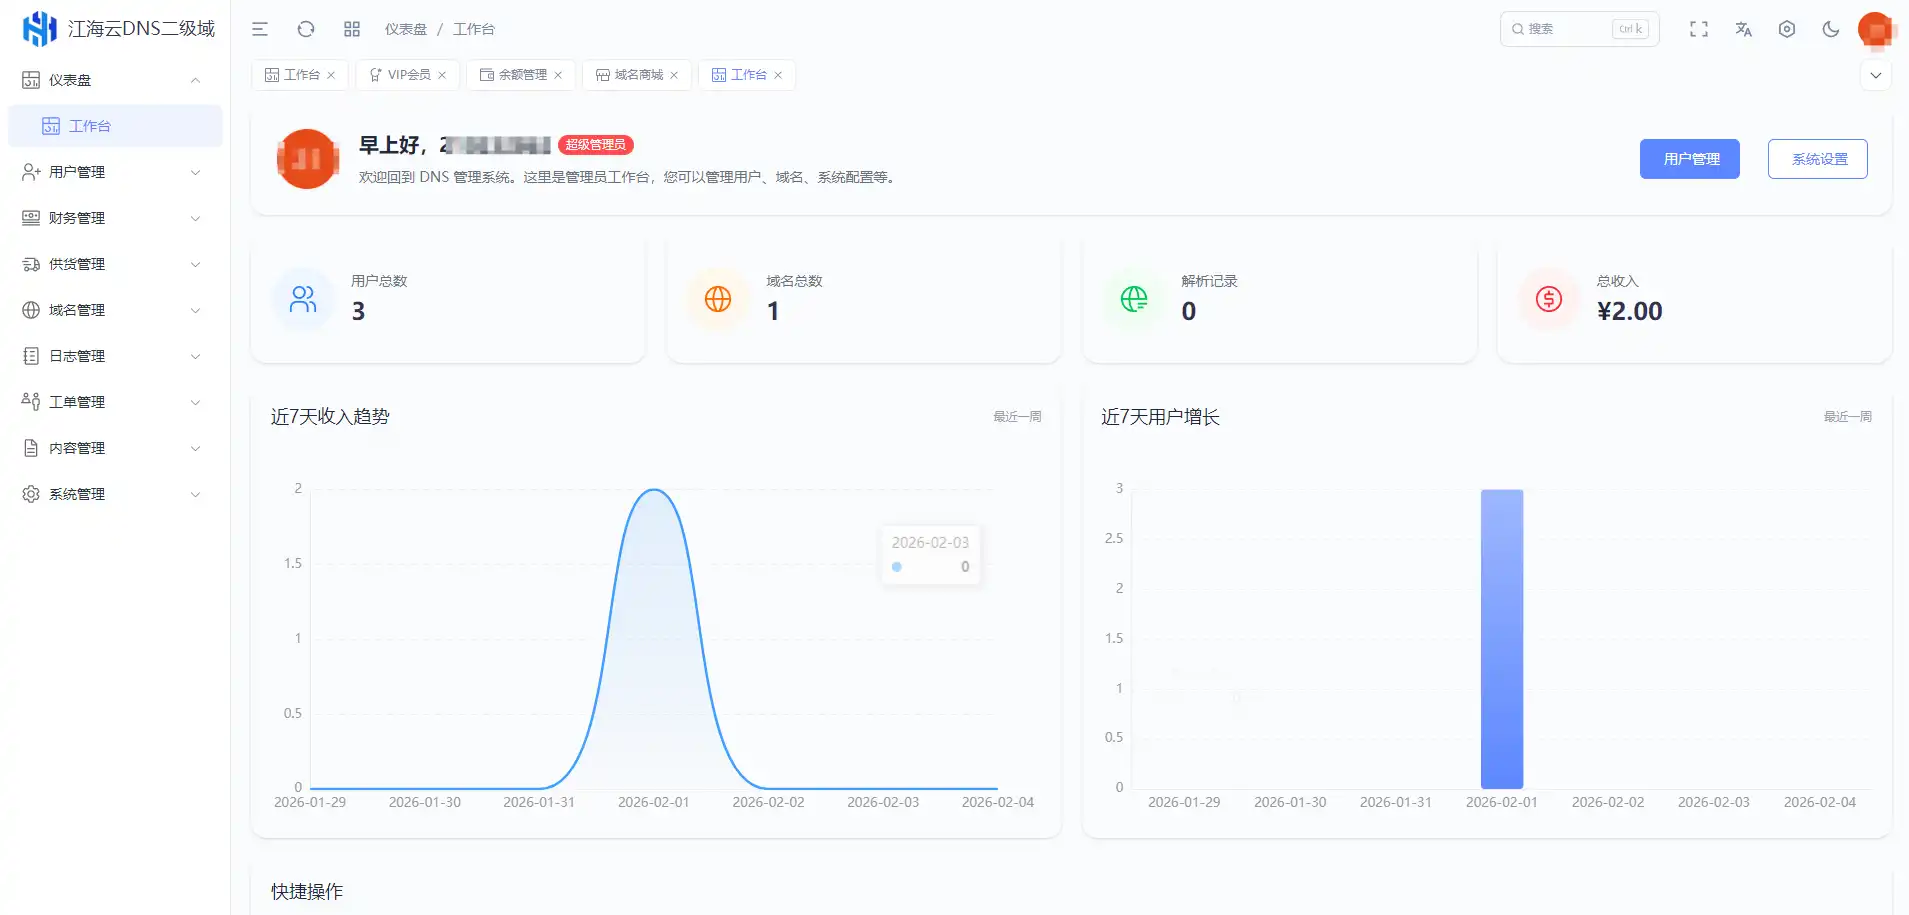
Task: Toggle dark mode with the moon icon
Action: tap(1830, 30)
